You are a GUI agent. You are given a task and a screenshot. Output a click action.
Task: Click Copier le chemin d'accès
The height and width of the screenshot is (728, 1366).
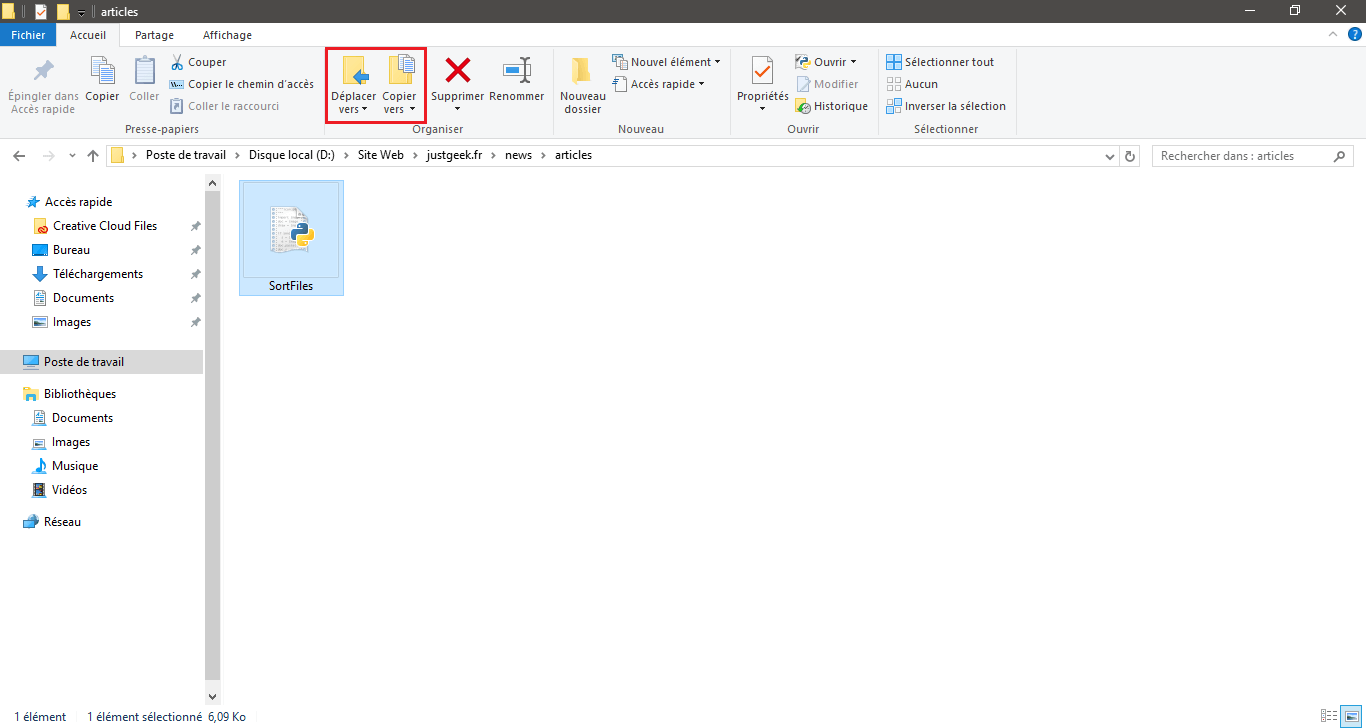tap(241, 84)
